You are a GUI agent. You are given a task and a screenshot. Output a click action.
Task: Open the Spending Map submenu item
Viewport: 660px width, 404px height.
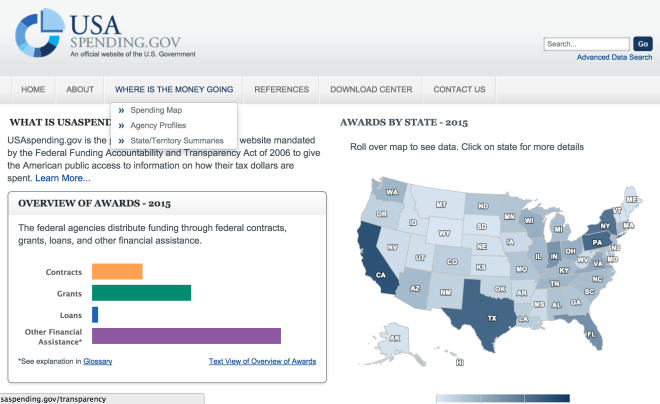click(156, 110)
